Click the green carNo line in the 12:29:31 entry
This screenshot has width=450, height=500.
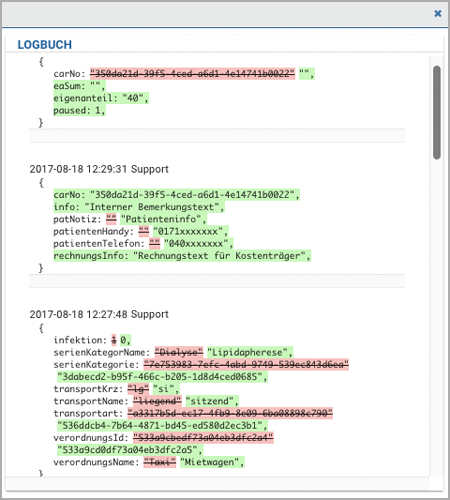click(x=176, y=195)
